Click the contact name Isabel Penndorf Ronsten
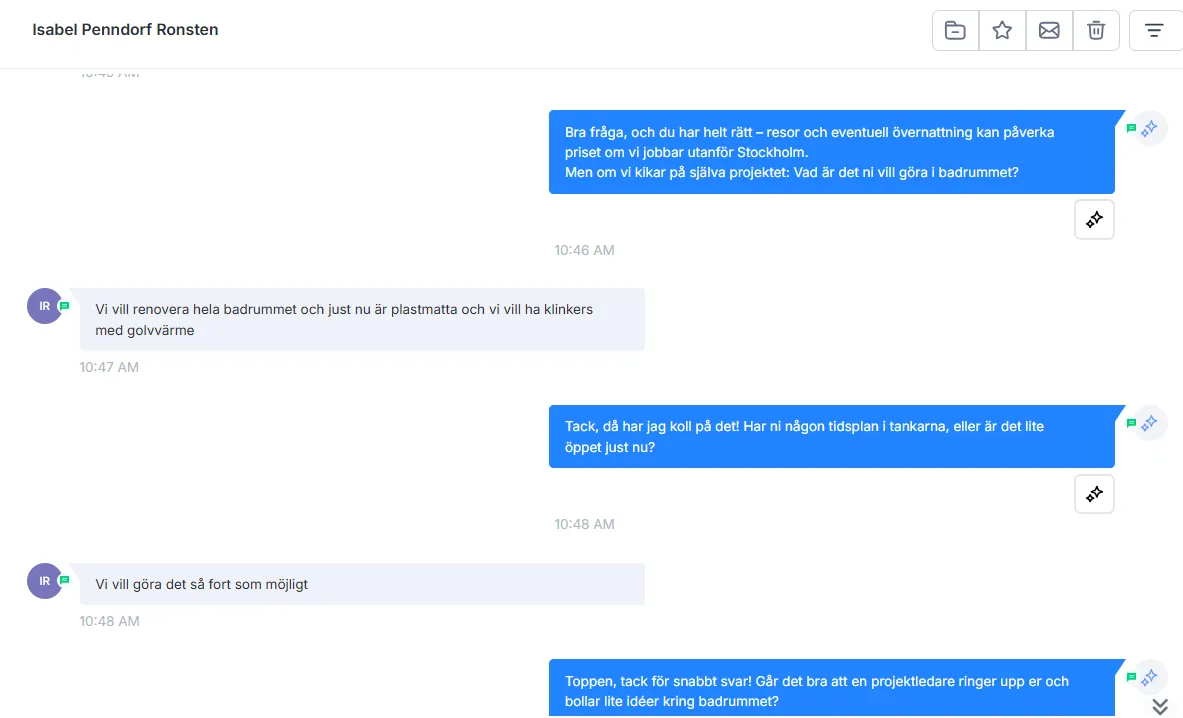Viewport: 1183px width, 718px height. [x=125, y=29]
